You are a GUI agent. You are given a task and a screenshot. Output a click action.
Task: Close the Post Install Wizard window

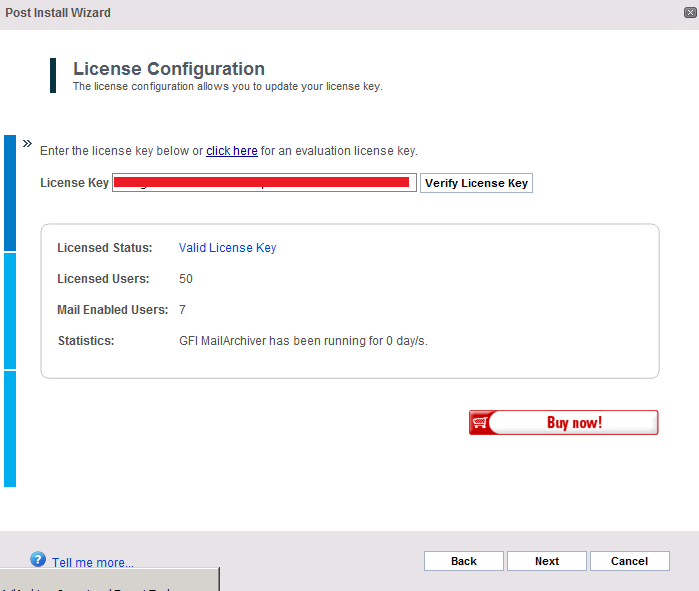click(690, 12)
